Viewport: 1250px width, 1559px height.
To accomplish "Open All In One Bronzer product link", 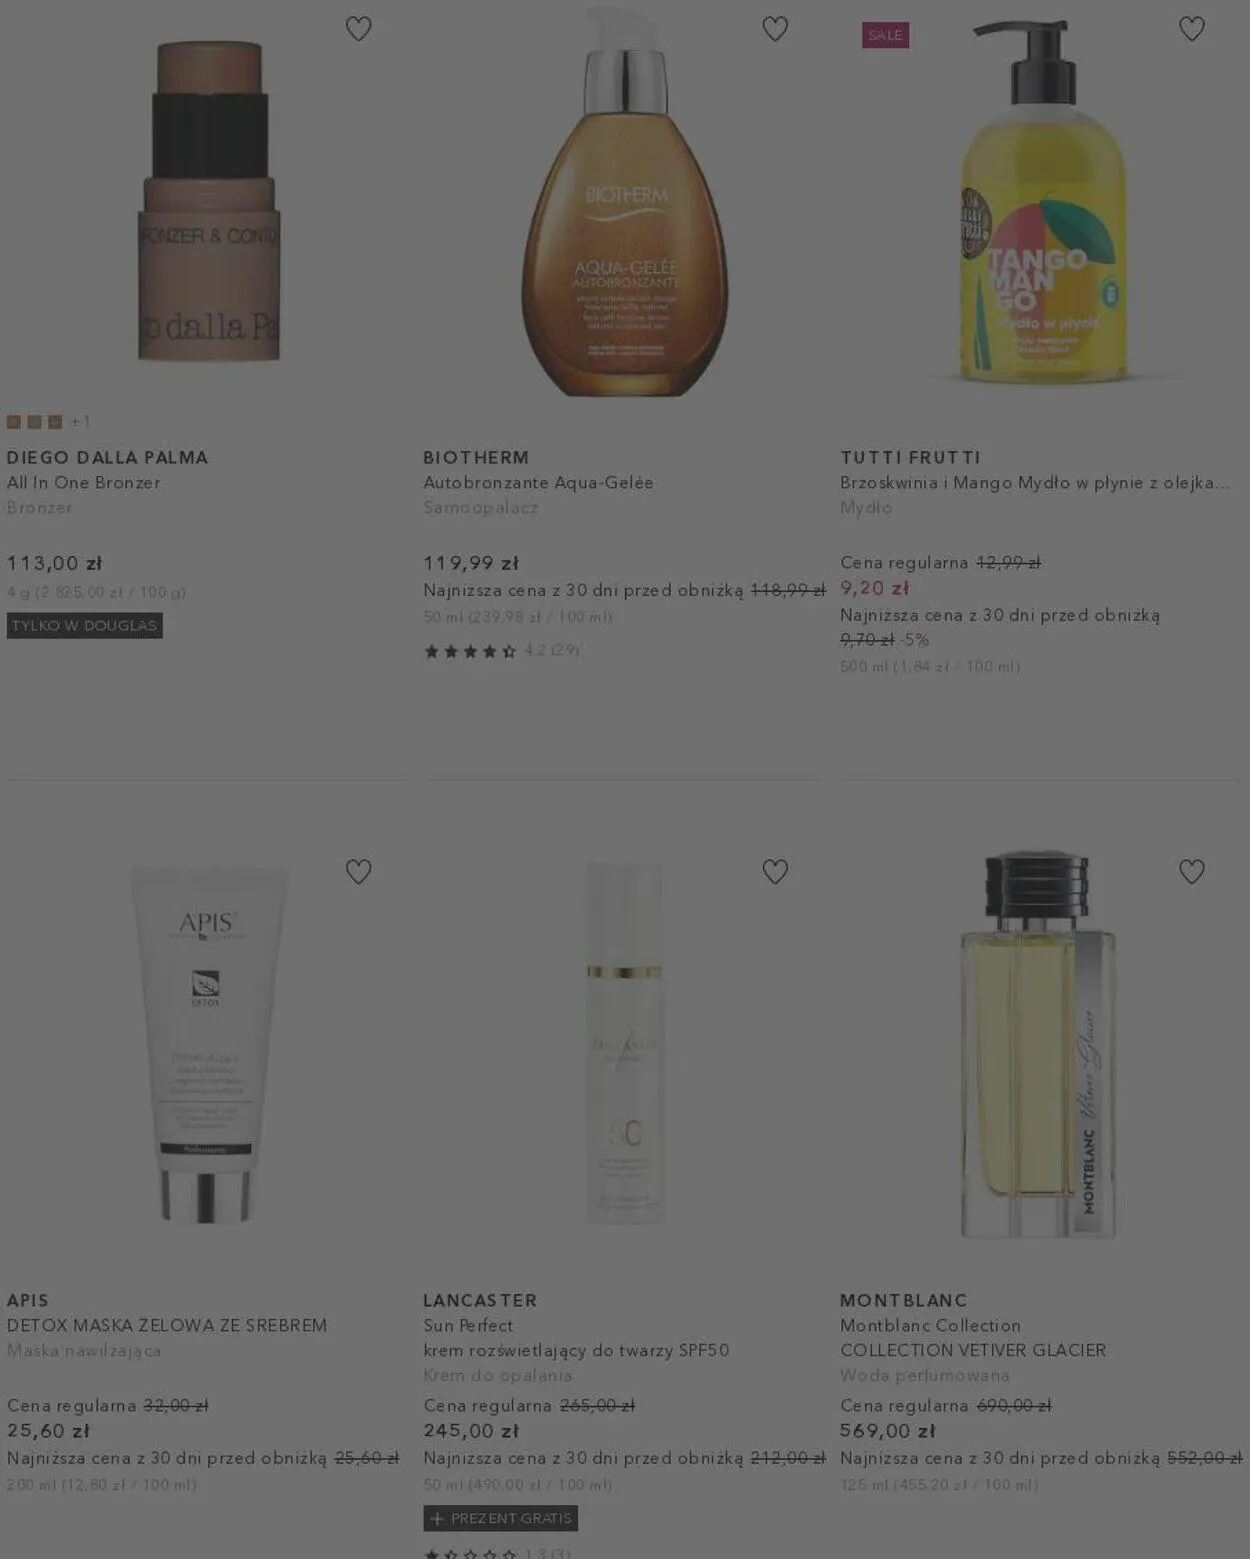I will click(x=84, y=483).
